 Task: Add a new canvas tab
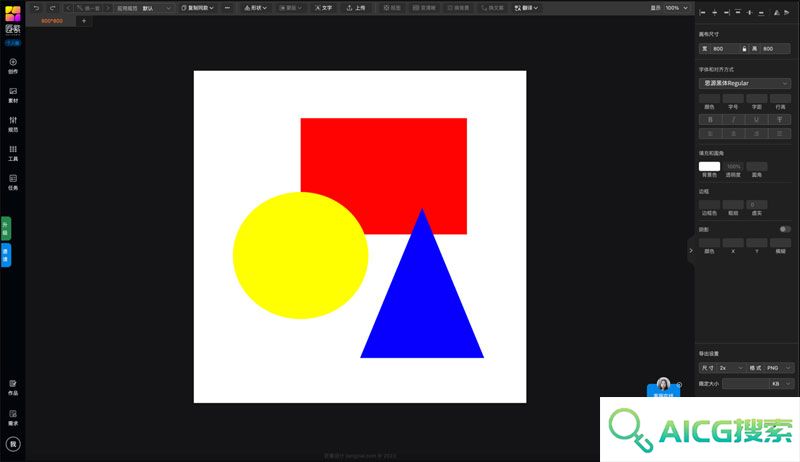coord(84,21)
